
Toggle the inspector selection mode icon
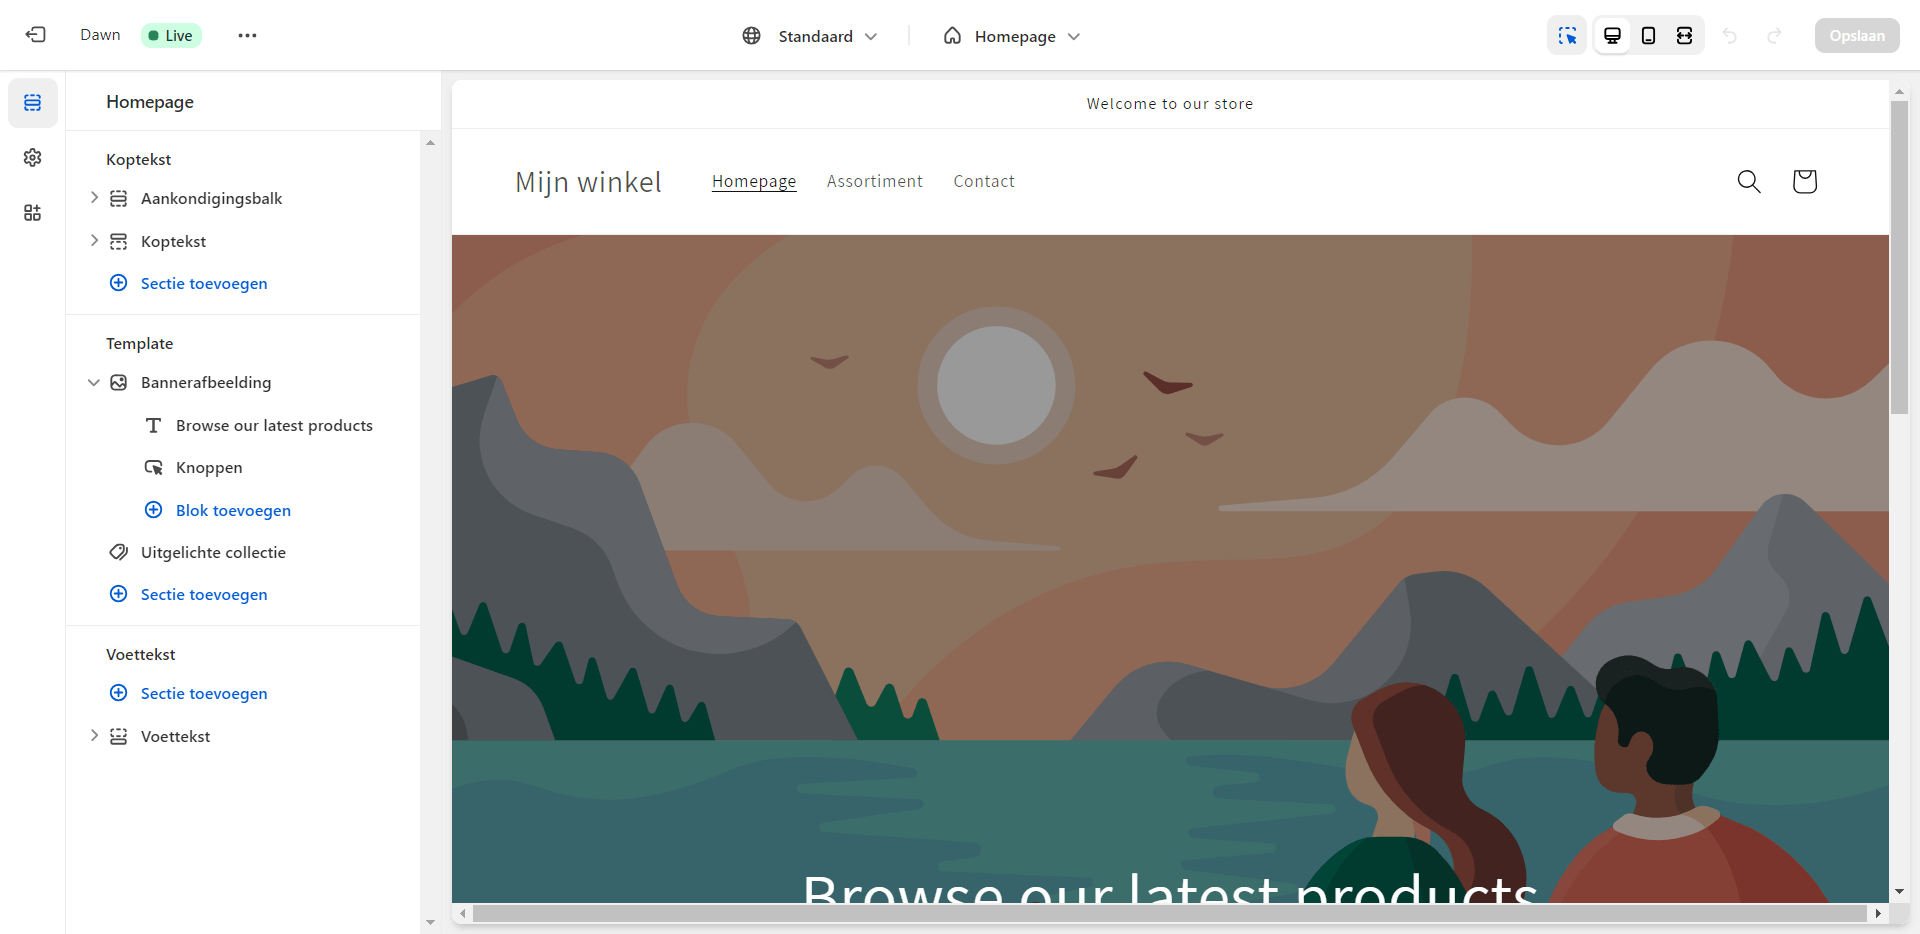1567,36
